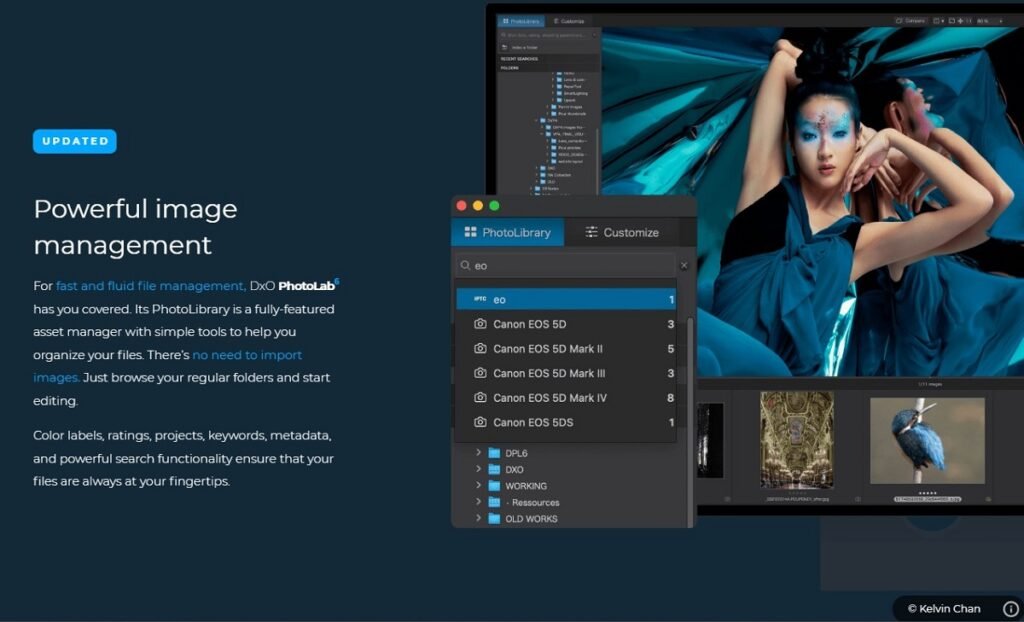Click the info icon beside Kelvin Chan credit
The image size is (1024, 622).
click(1010, 608)
